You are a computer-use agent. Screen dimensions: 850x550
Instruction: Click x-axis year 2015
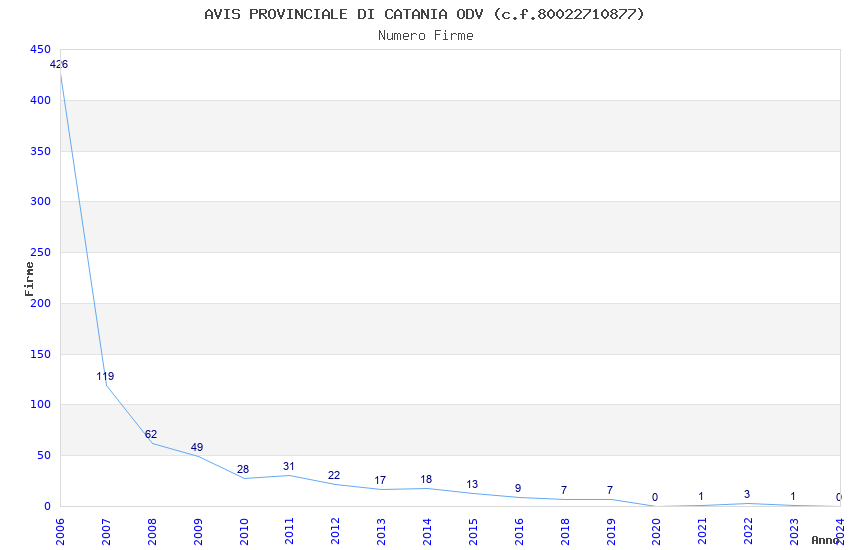(x=473, y=532)
